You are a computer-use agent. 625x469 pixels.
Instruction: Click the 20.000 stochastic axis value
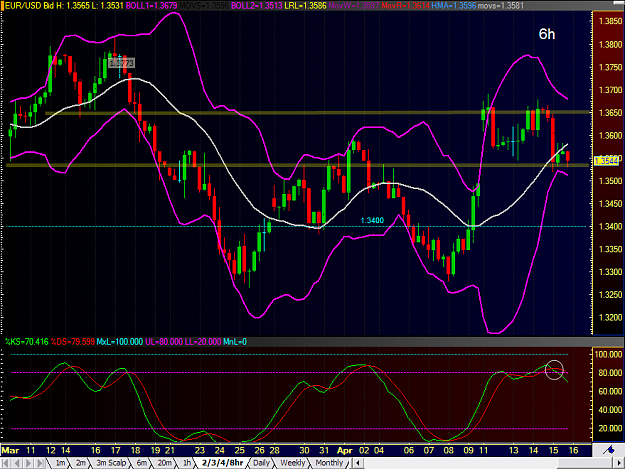click(x=610, y=428)
